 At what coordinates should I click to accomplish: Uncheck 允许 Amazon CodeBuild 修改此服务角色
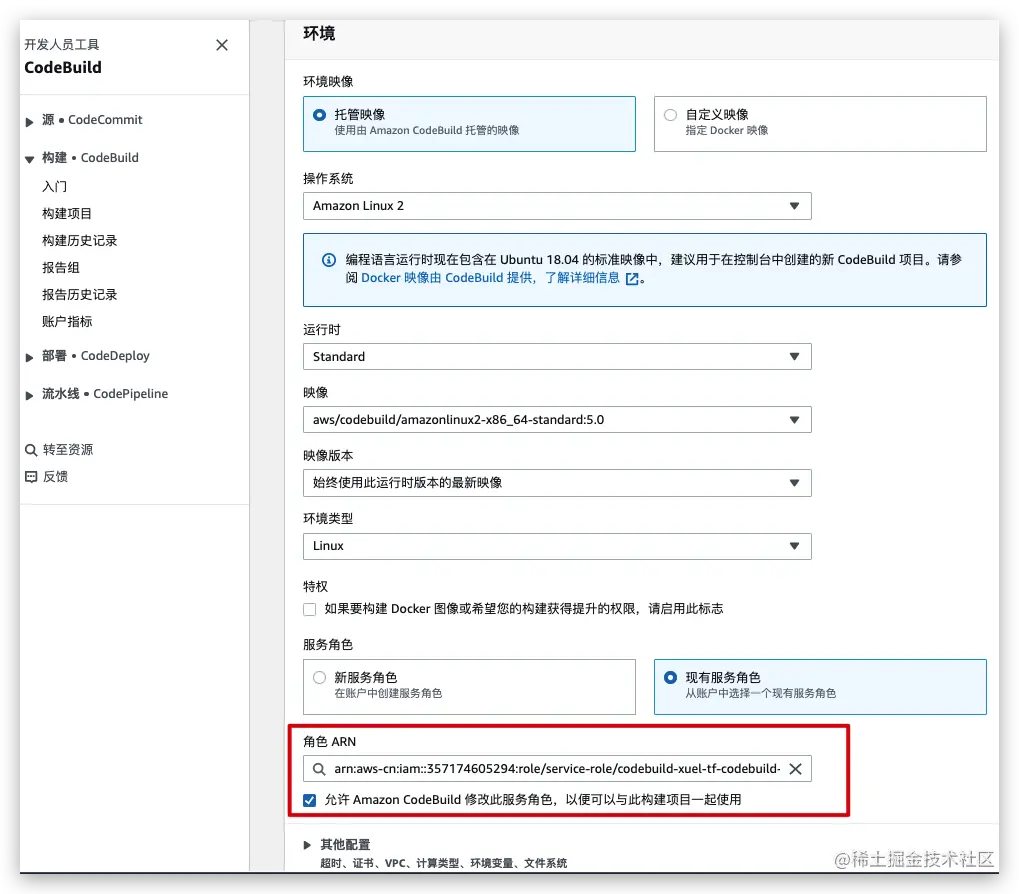[309, 800]
